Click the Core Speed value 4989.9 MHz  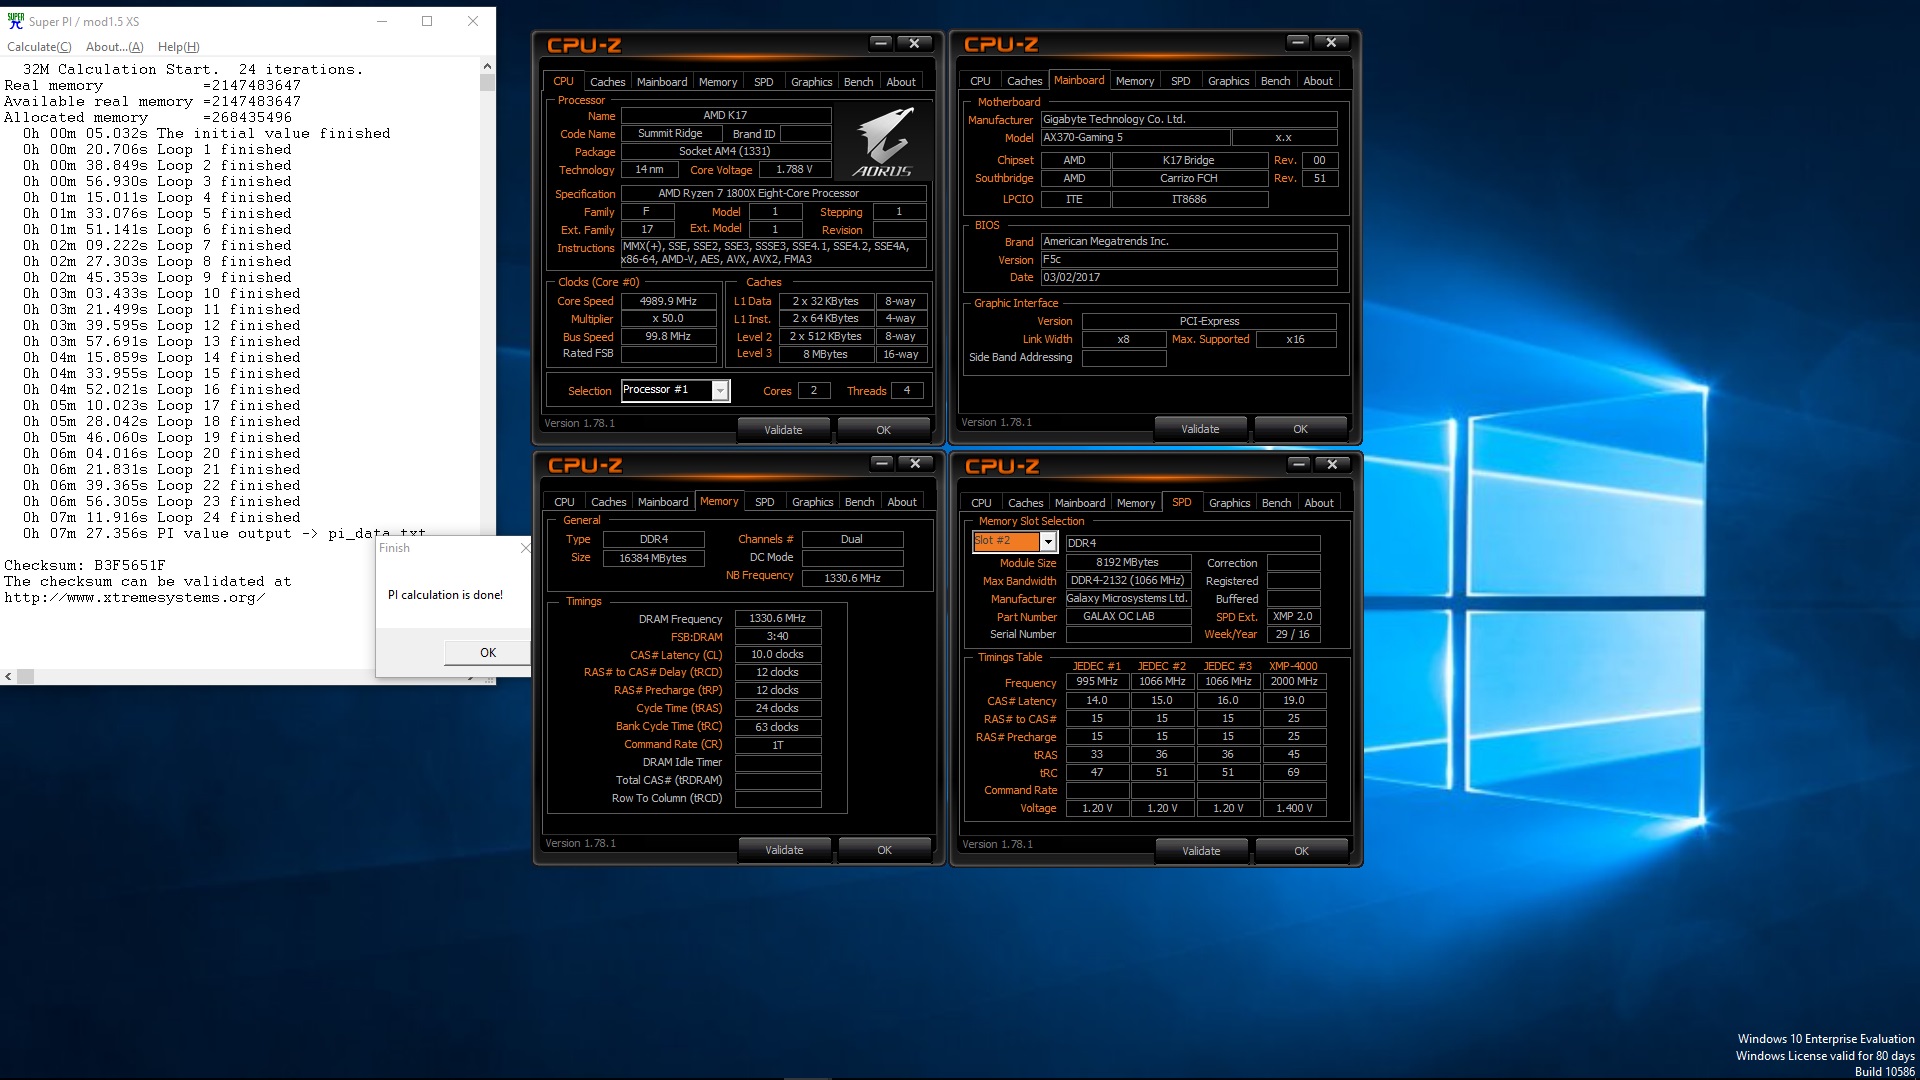[x=668, y=301]
